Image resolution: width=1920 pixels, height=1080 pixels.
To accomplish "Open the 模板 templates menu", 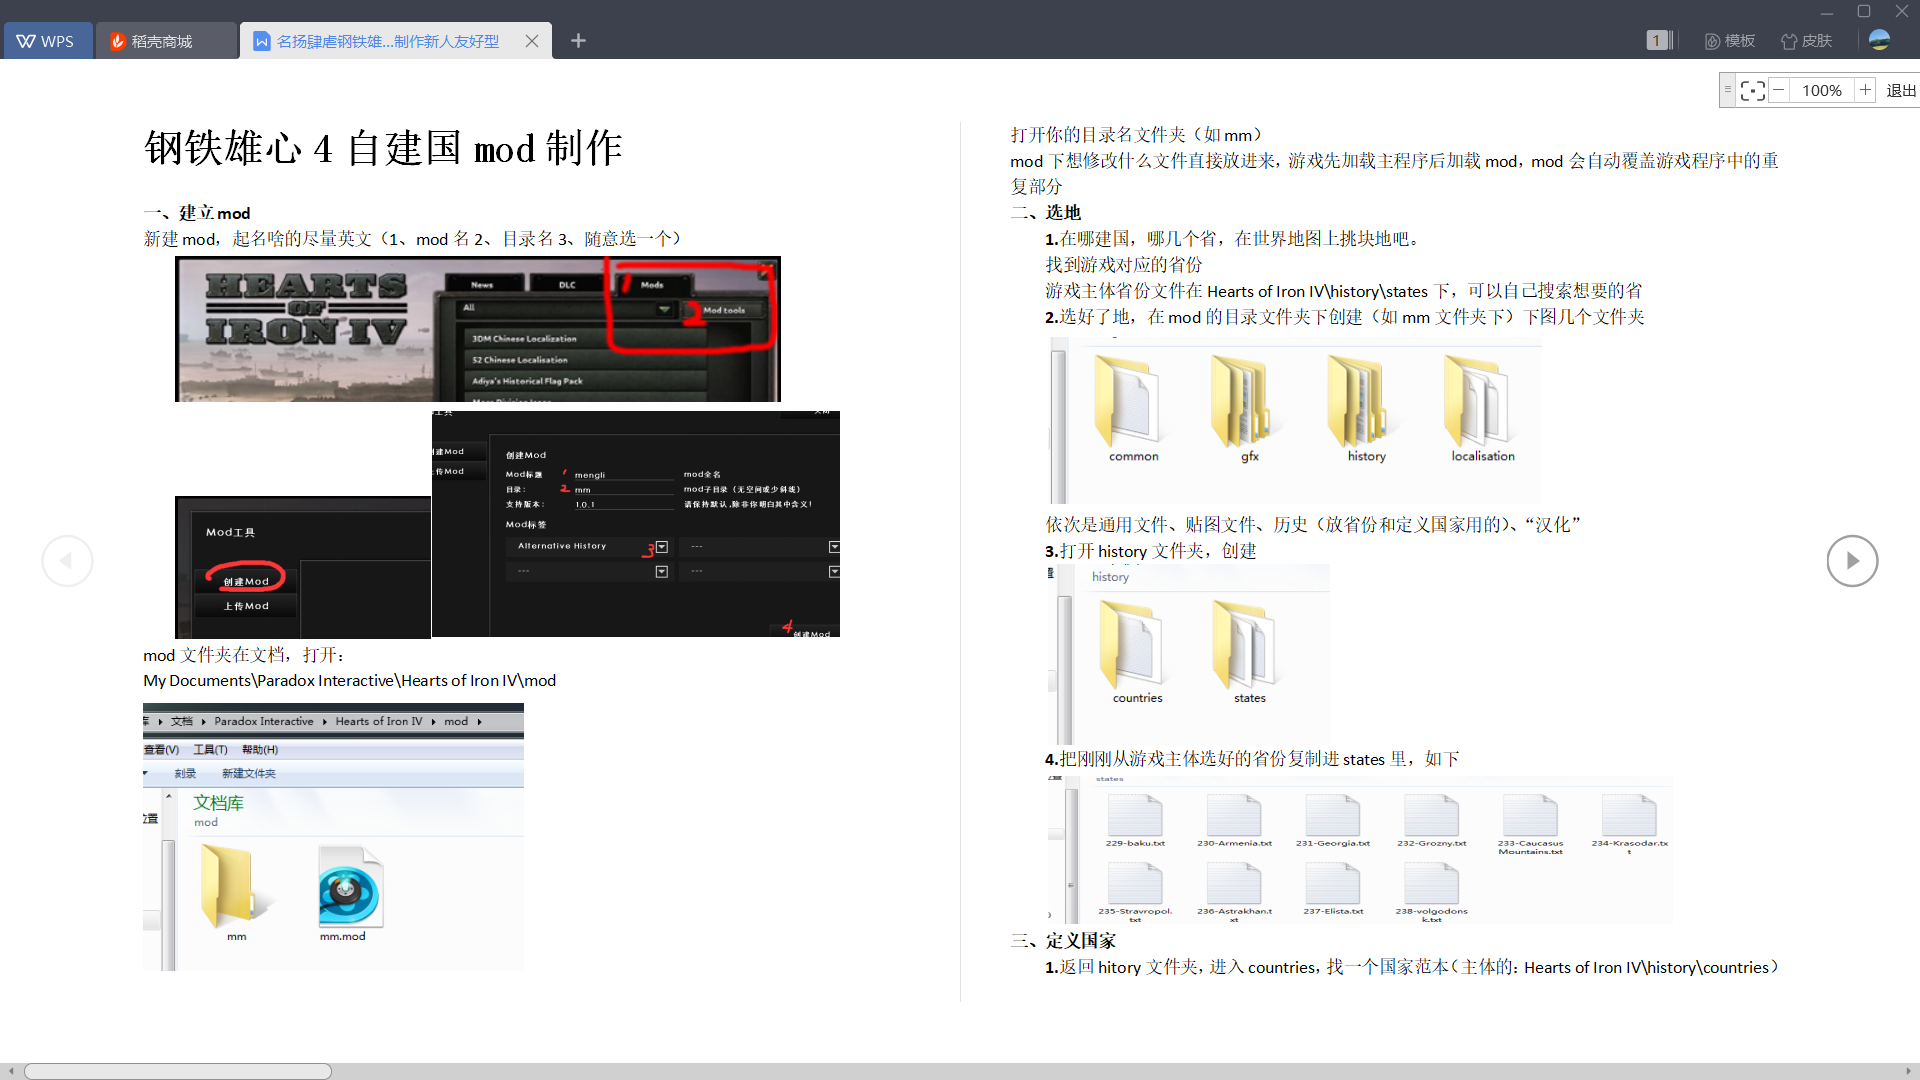I will coord(1730,41).
